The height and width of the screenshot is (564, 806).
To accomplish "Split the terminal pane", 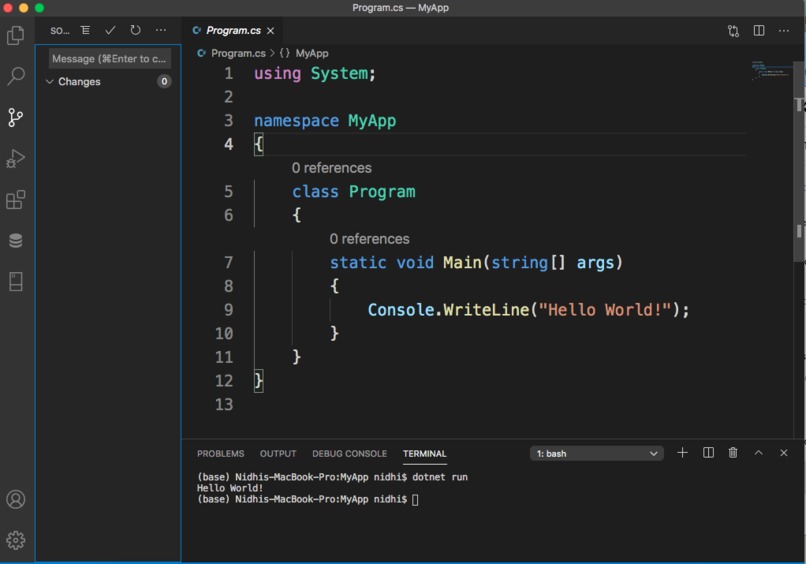I will [708, 452].
